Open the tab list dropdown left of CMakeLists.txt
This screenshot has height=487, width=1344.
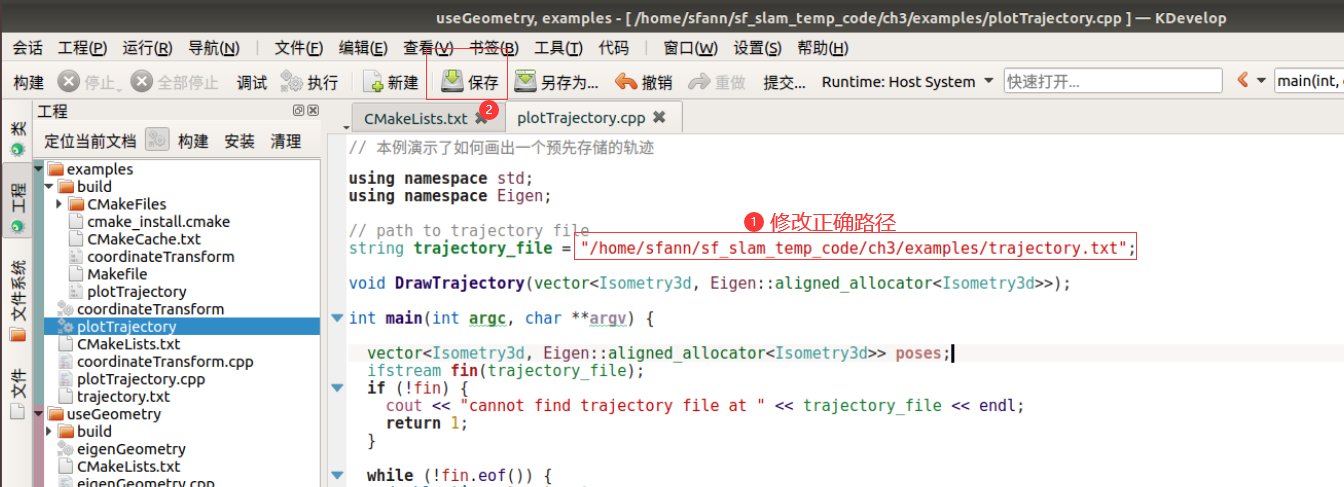[347, 127]
